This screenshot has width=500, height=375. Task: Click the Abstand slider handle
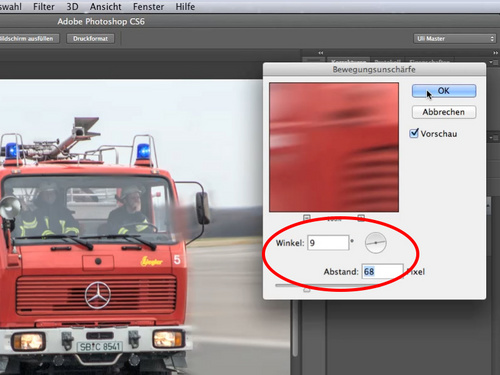[x=307, y=289]
